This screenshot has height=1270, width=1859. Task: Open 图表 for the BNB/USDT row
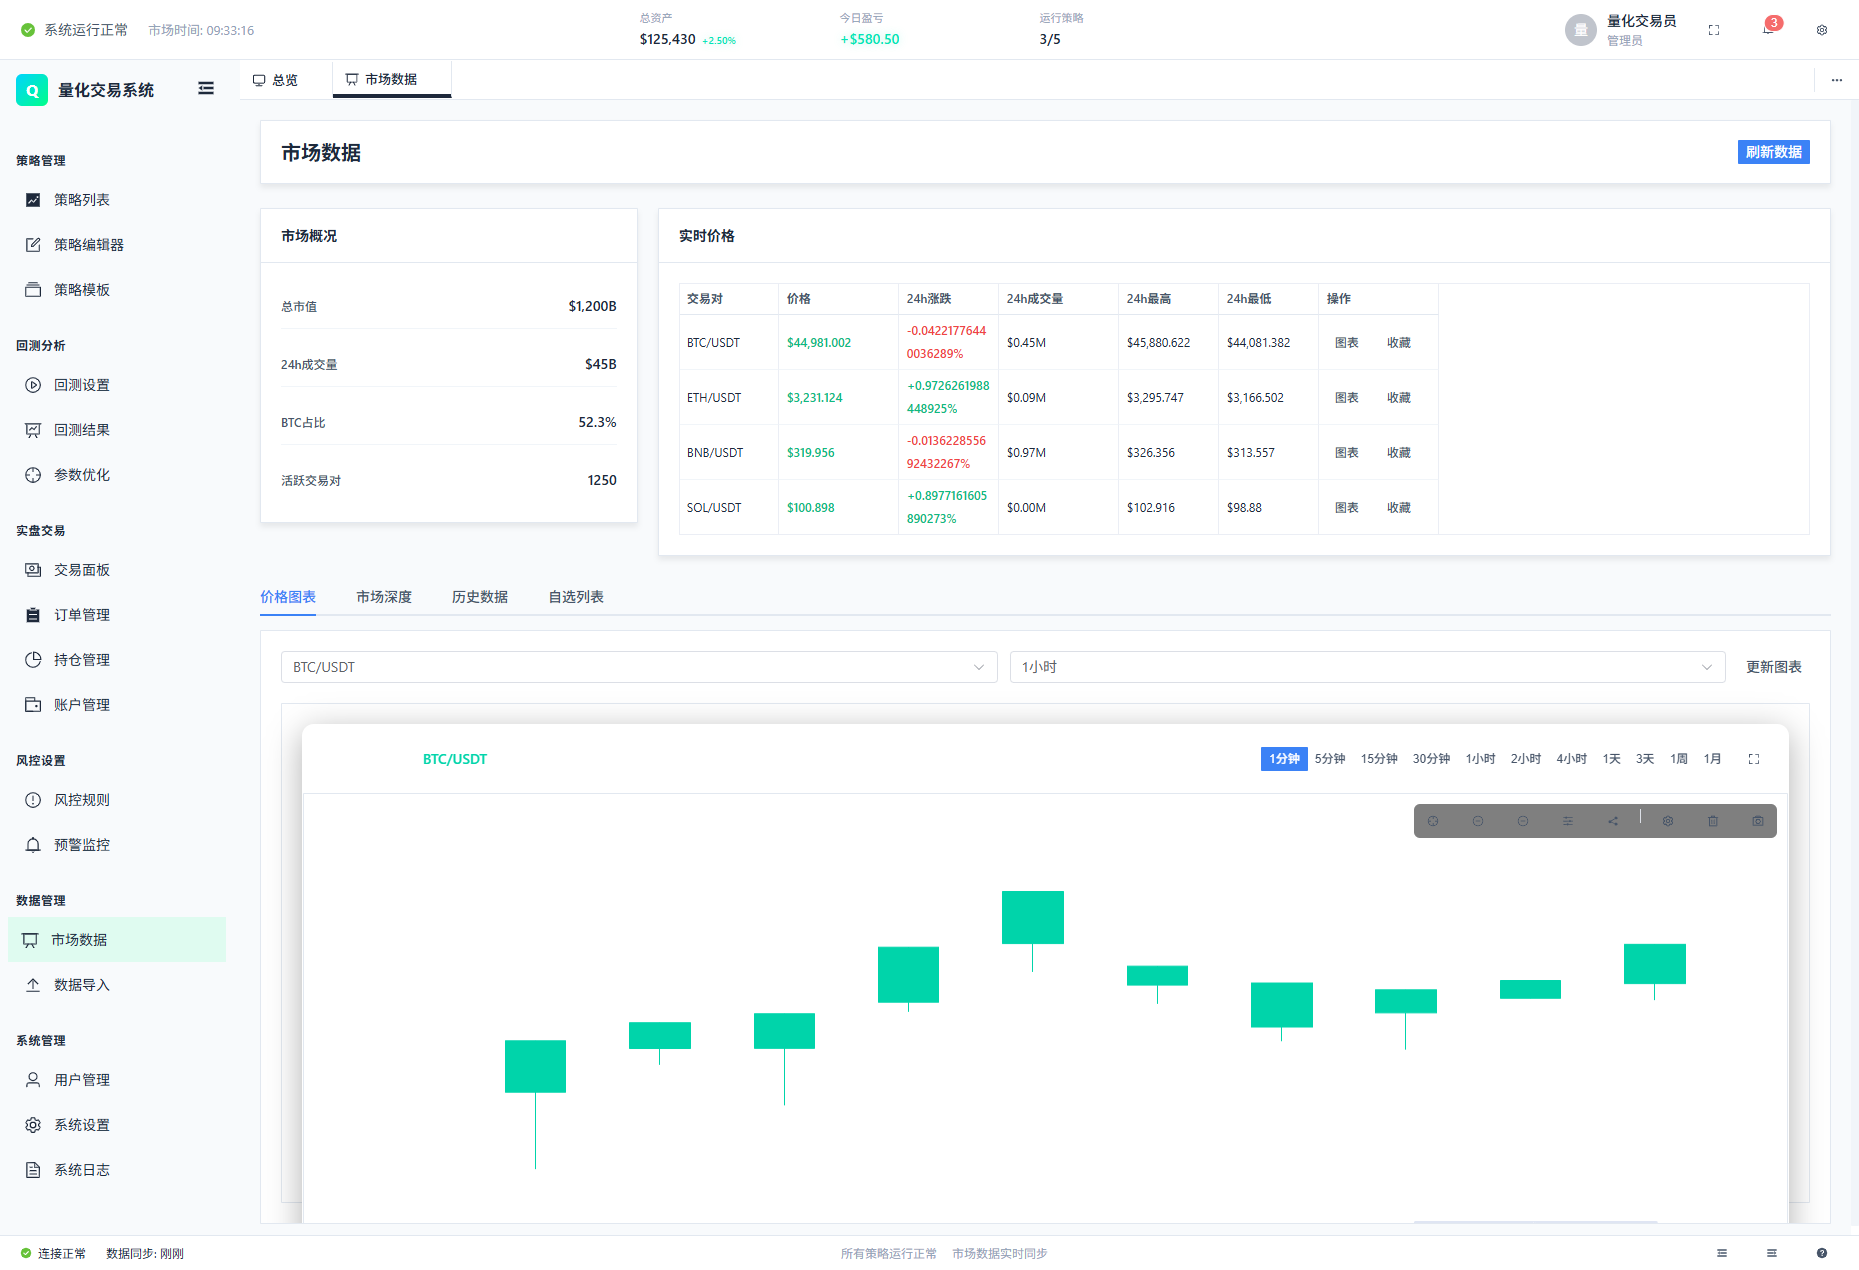click(x=1347, y=453)
